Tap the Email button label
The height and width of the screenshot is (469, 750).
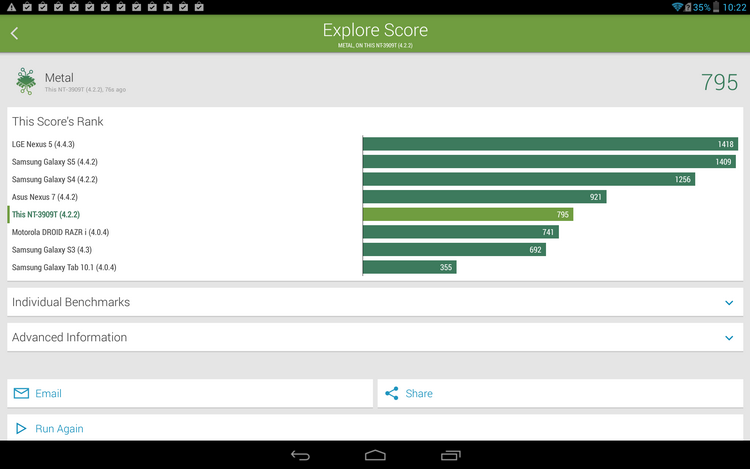[x=48, y=393]
